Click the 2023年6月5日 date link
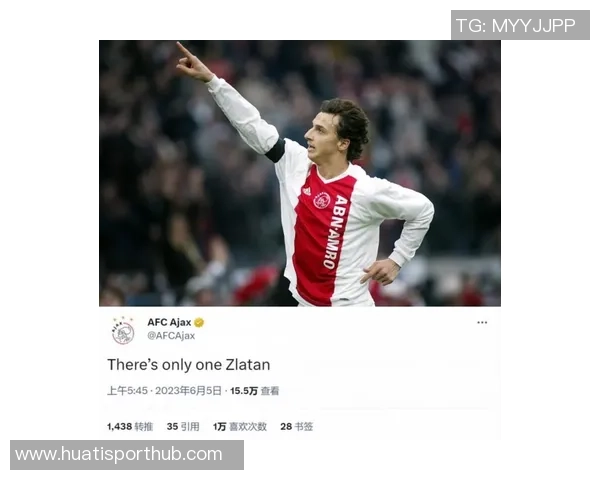Viewport: 600px width, 480px height. point(188,391)
